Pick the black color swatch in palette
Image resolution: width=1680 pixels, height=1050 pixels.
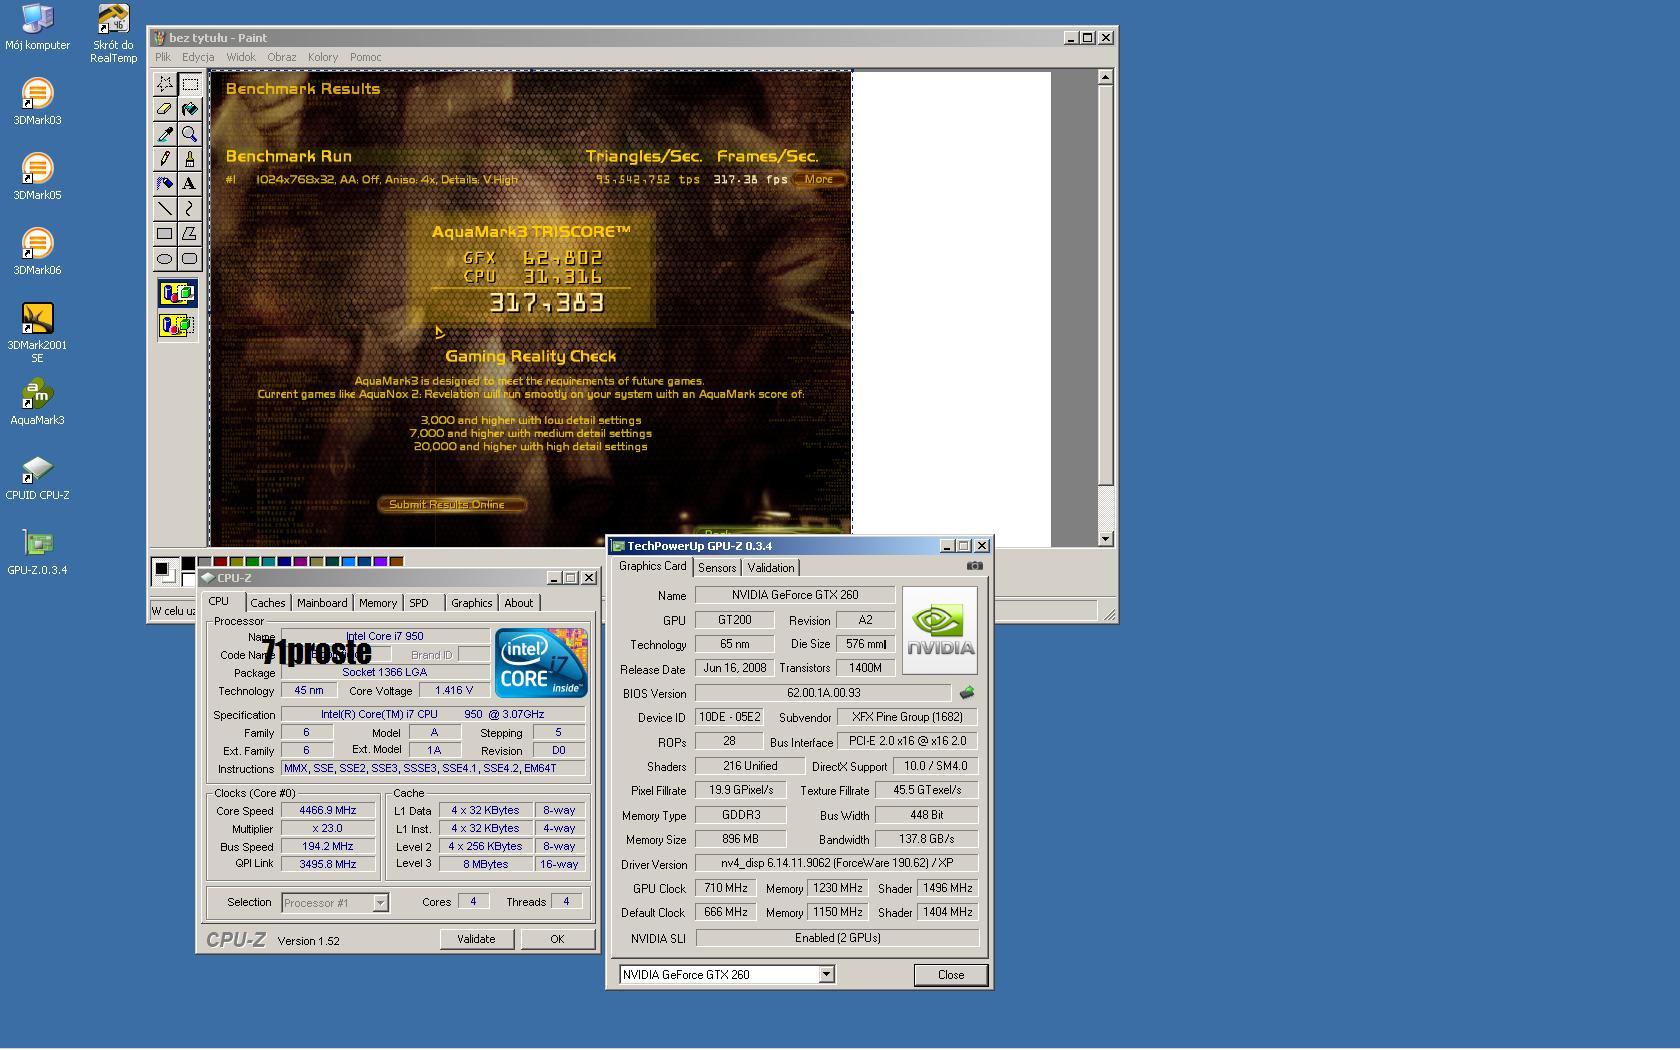[188, 562]
